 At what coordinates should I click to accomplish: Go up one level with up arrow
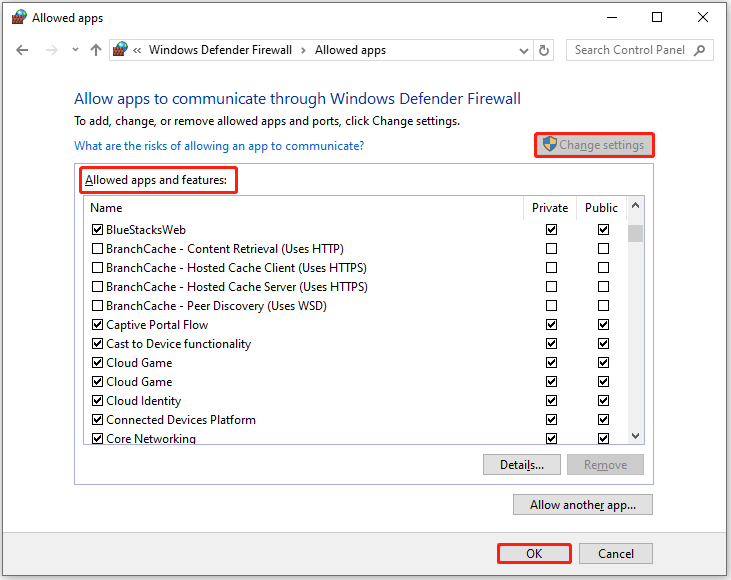click(x=96, y=50)
